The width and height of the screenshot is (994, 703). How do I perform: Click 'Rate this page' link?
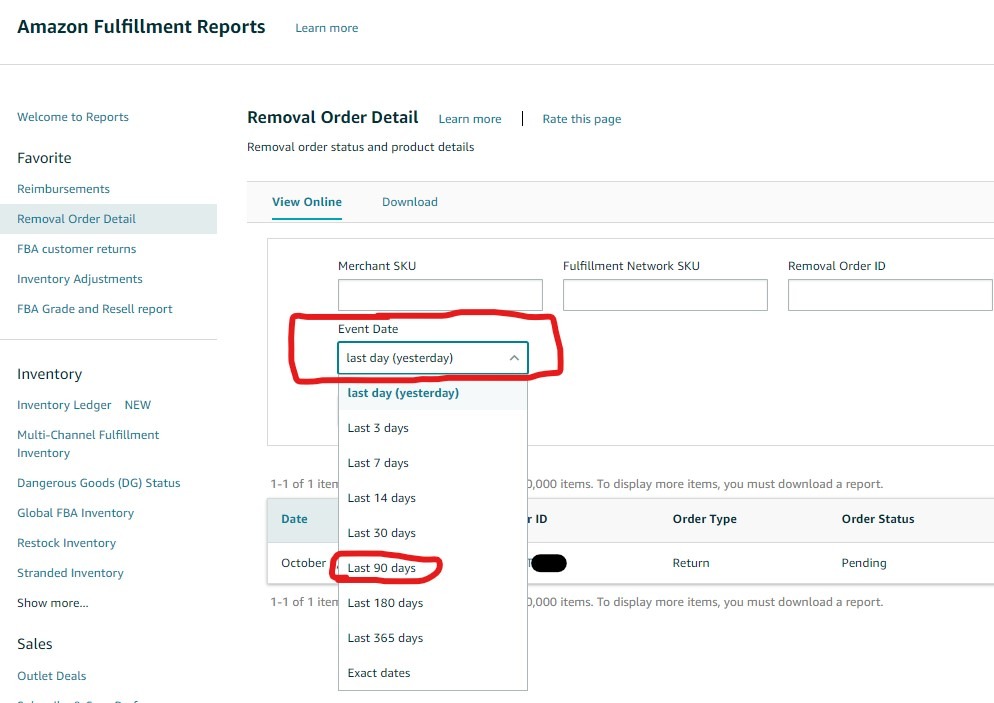581,119
